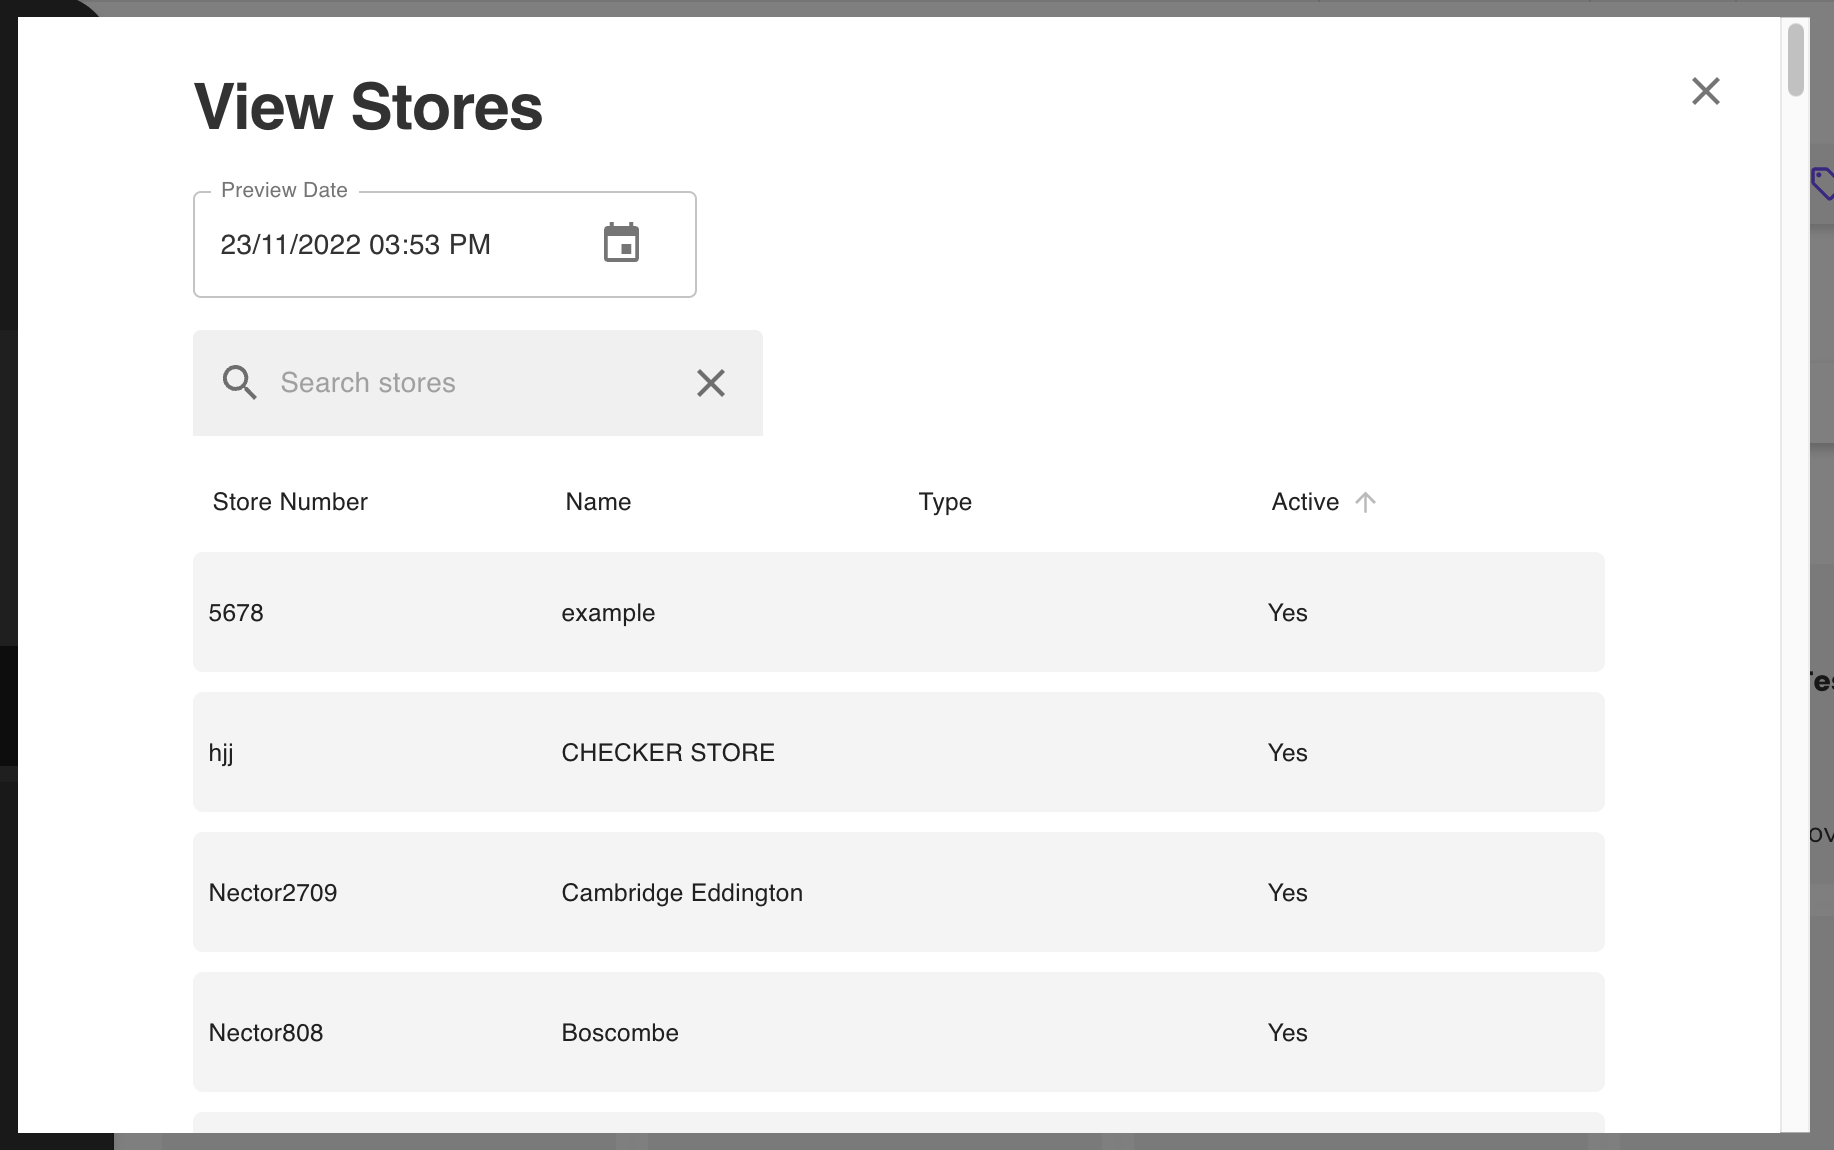The image size is (1834, 1150).
Task: Clear the Search stores field
Action: [710, 382]
